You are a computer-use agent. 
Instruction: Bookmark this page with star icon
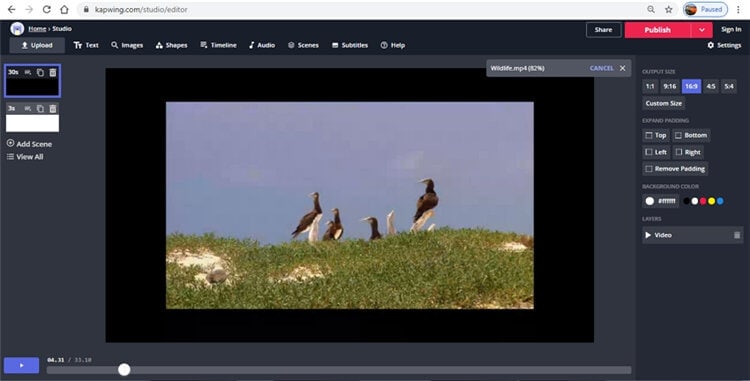coord(669,9)
